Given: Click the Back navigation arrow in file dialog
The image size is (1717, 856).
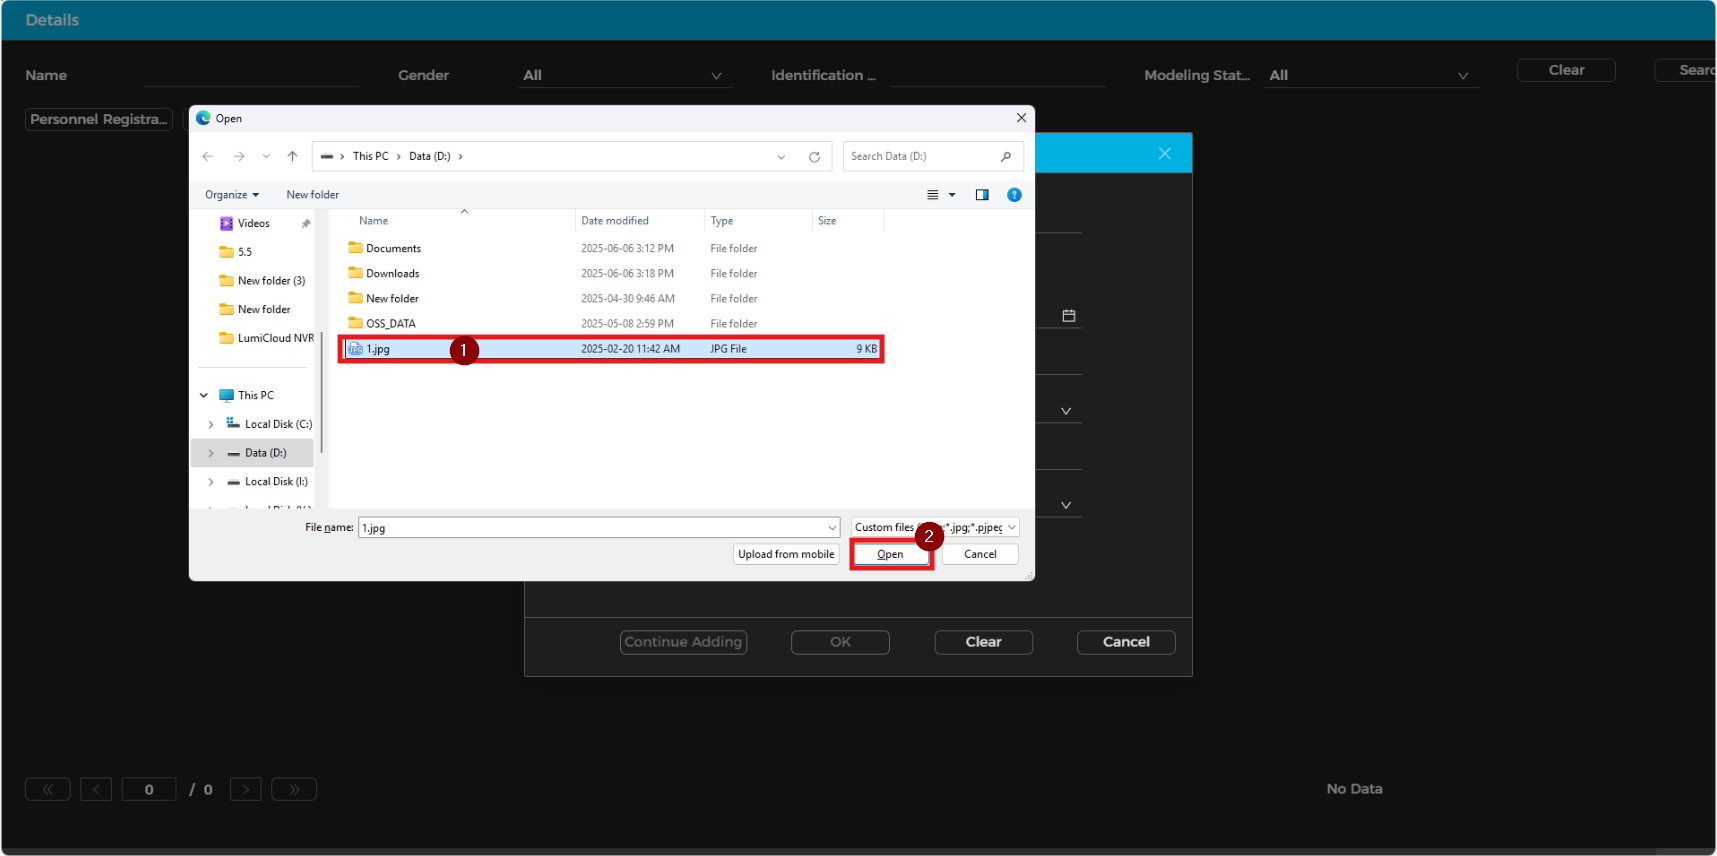Looking at the screenshot, I should click(208, 156).
